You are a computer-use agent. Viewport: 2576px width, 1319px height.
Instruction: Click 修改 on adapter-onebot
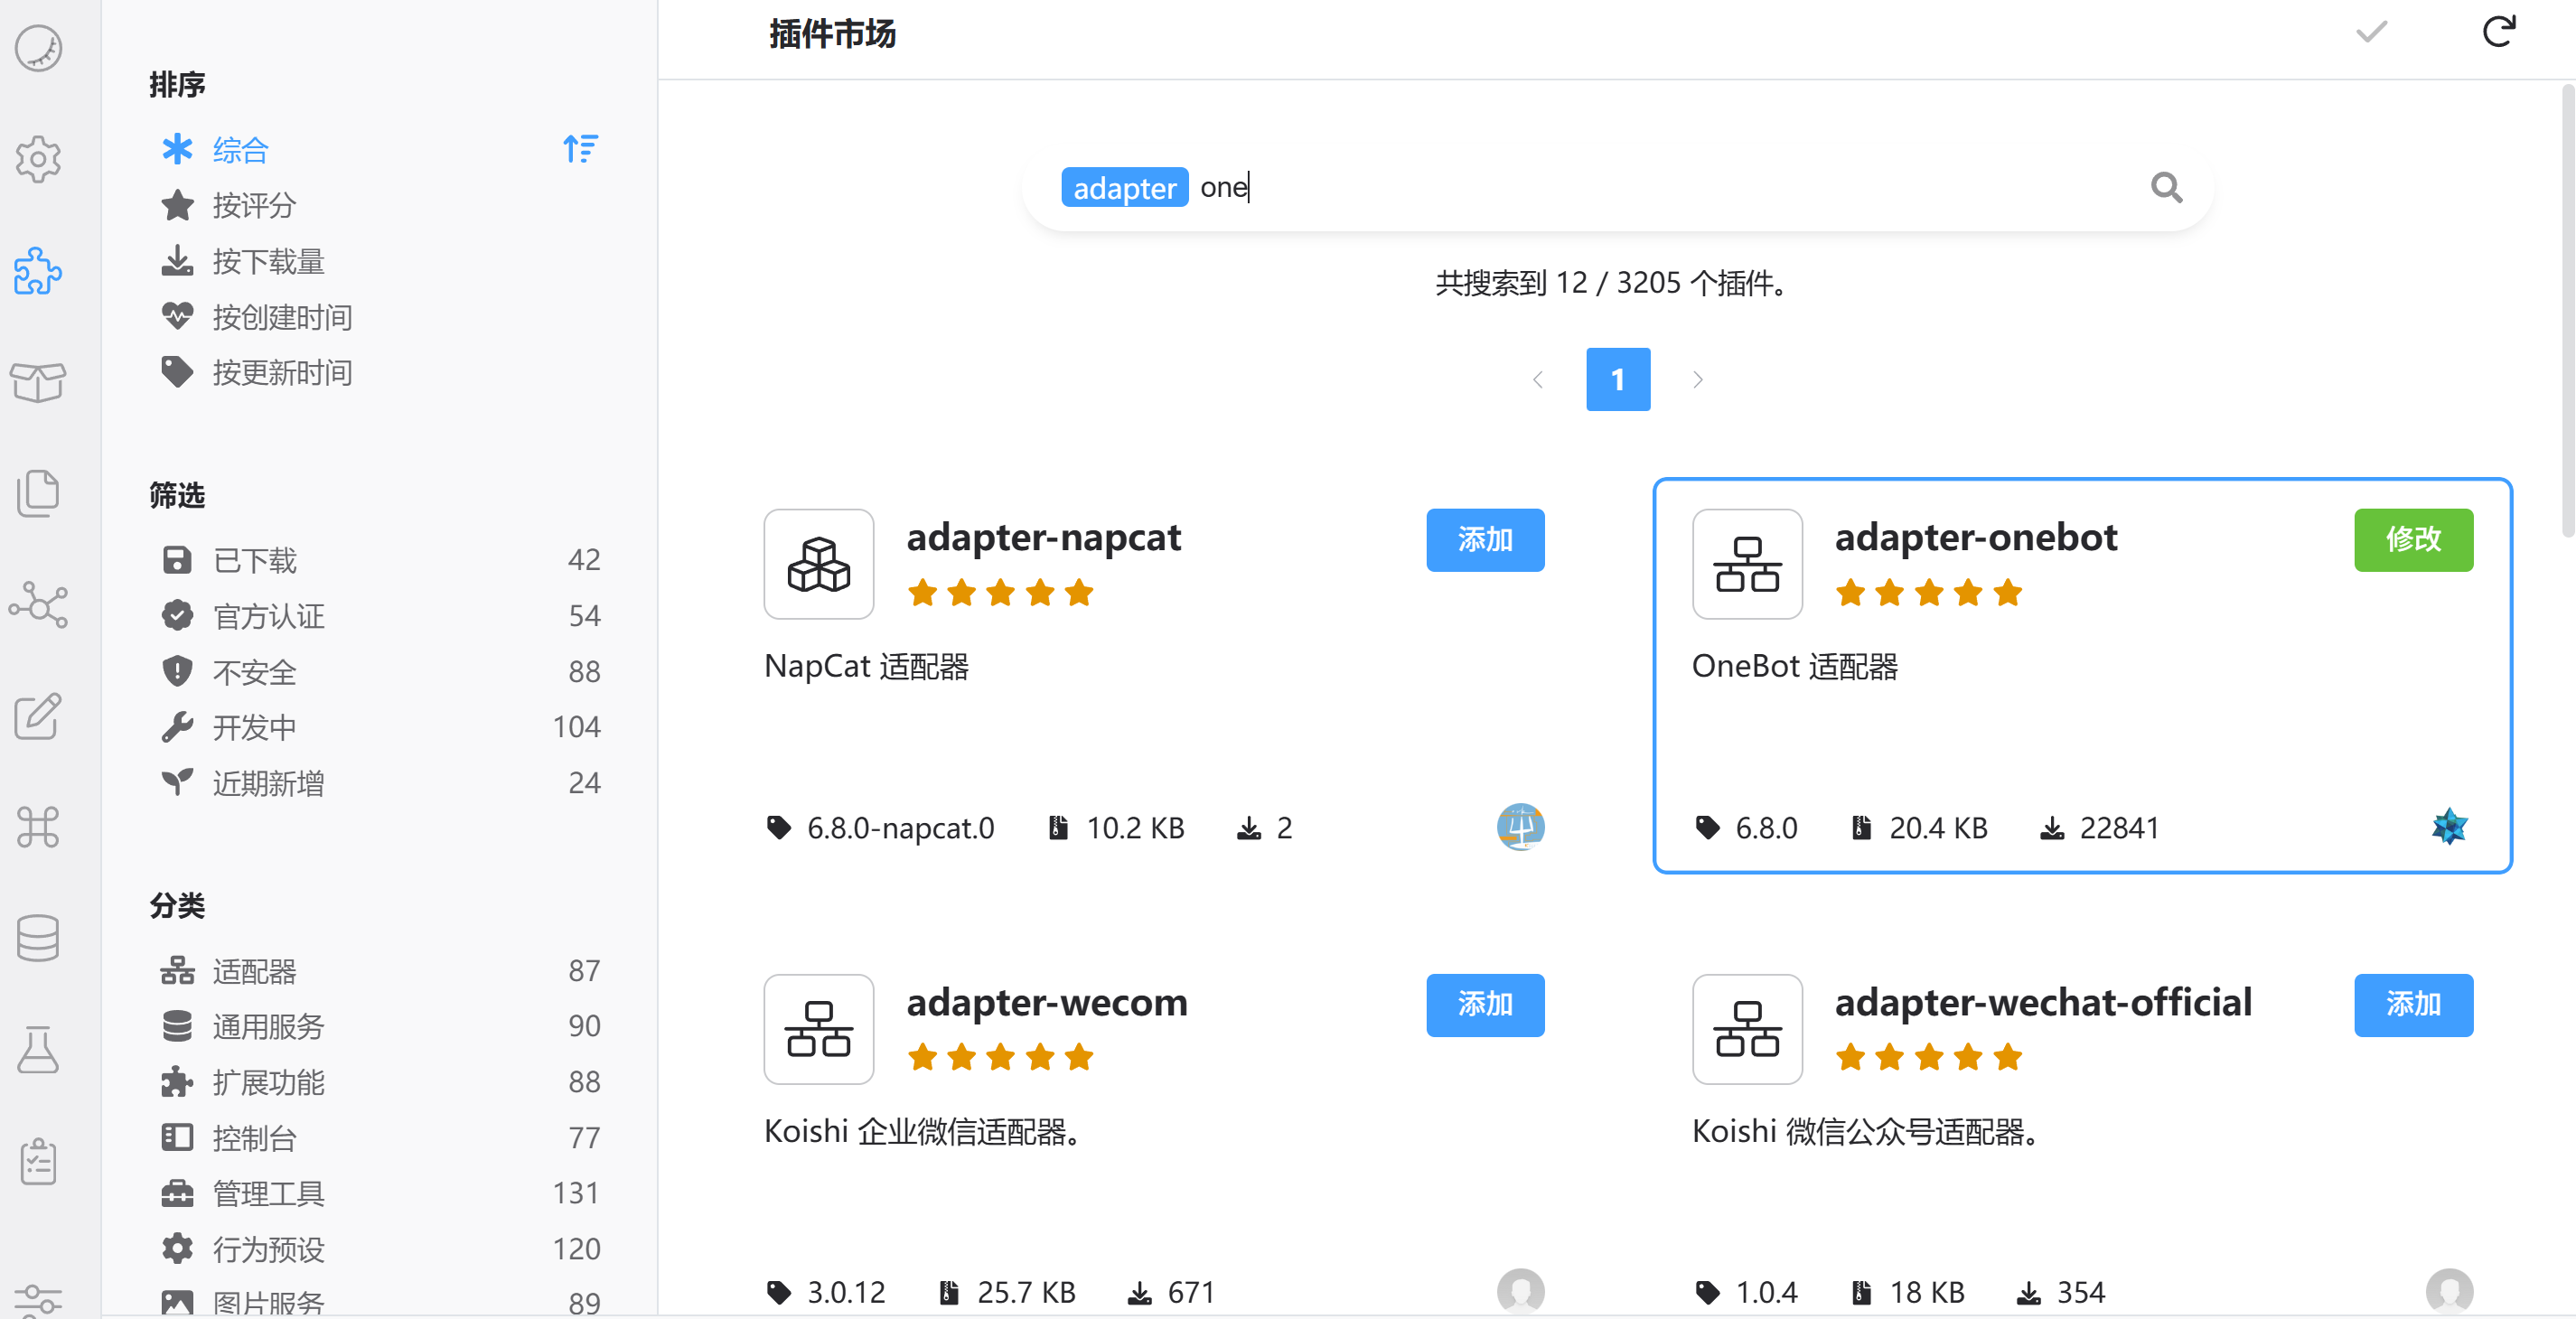point(2413,540)
